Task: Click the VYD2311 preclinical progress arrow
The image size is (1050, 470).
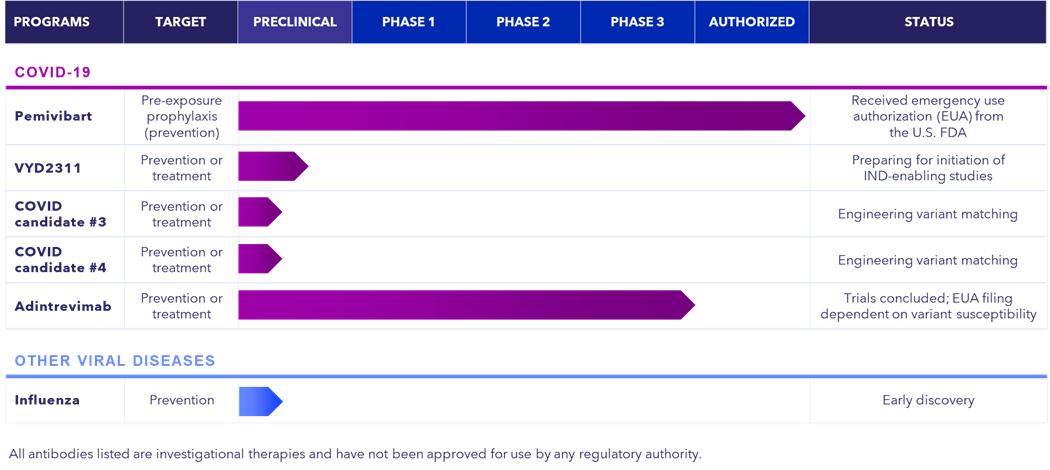Action: pyautogui.click(x=271, y=167)
